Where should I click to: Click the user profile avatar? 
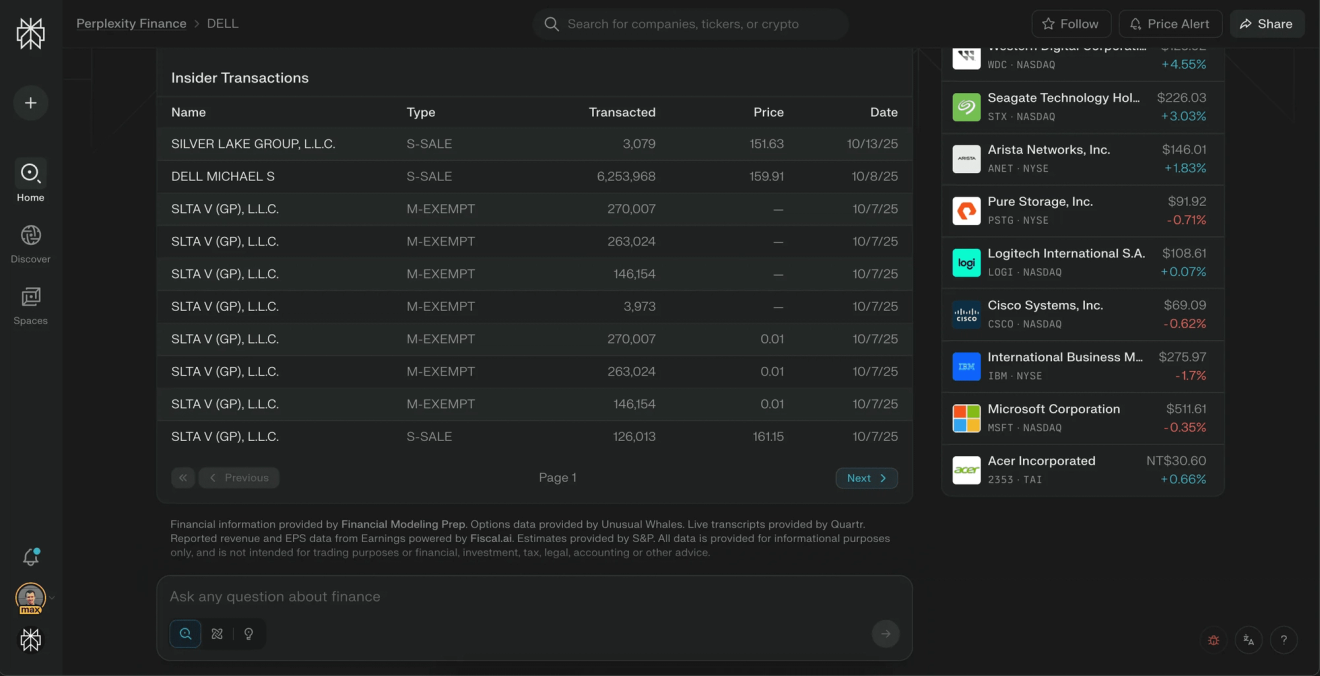coord(31,599)
